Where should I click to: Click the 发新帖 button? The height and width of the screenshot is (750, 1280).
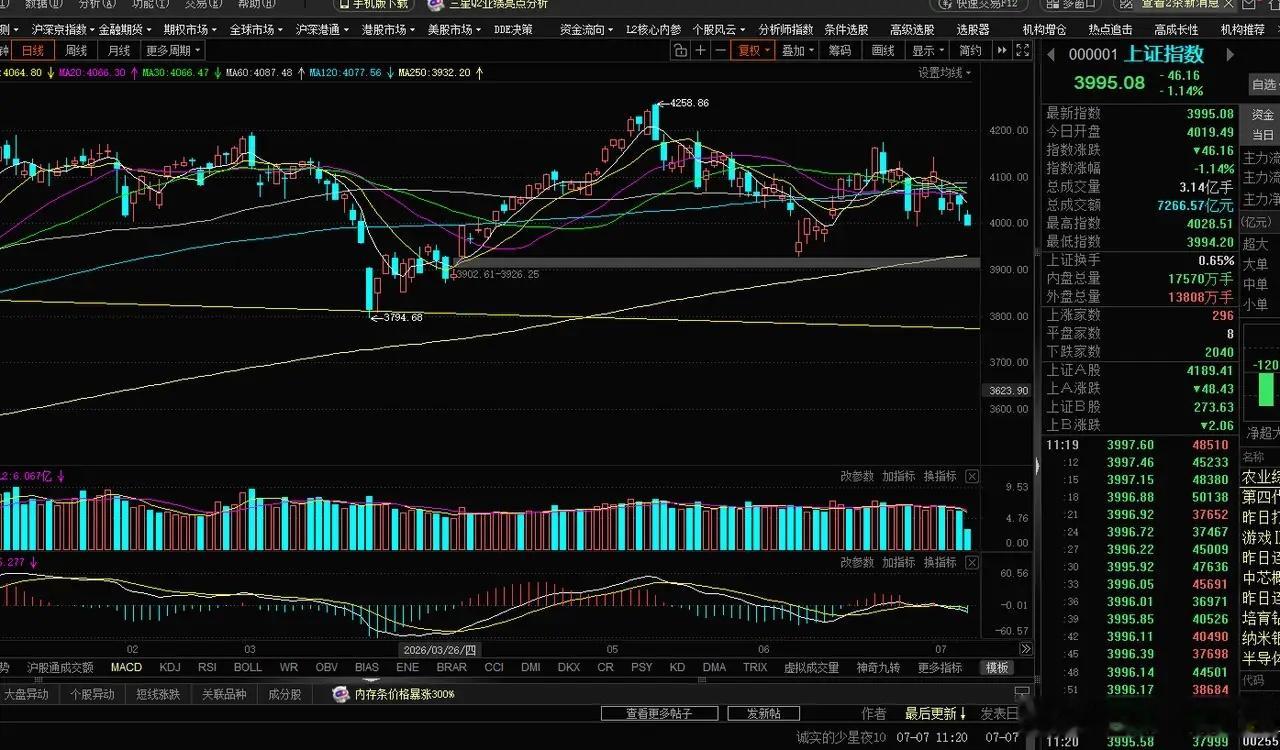pyautogui.click(x=764, y=714)
